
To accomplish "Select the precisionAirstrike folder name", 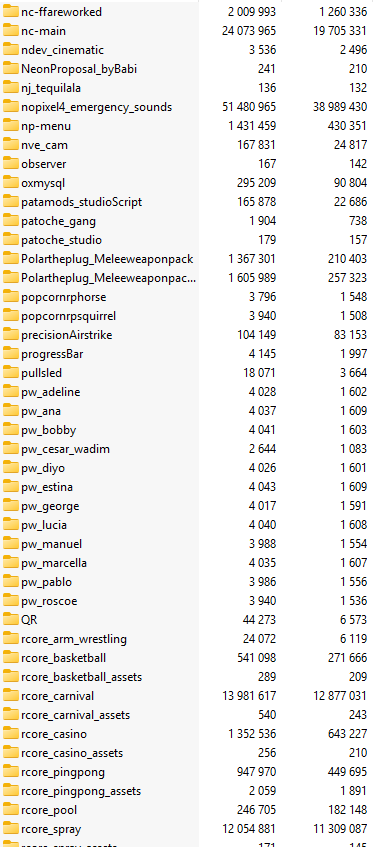I will click(66, 335).
